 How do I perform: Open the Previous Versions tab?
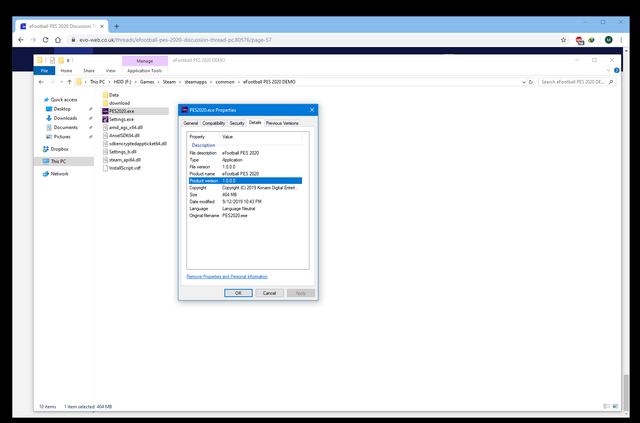pos(282,122)
